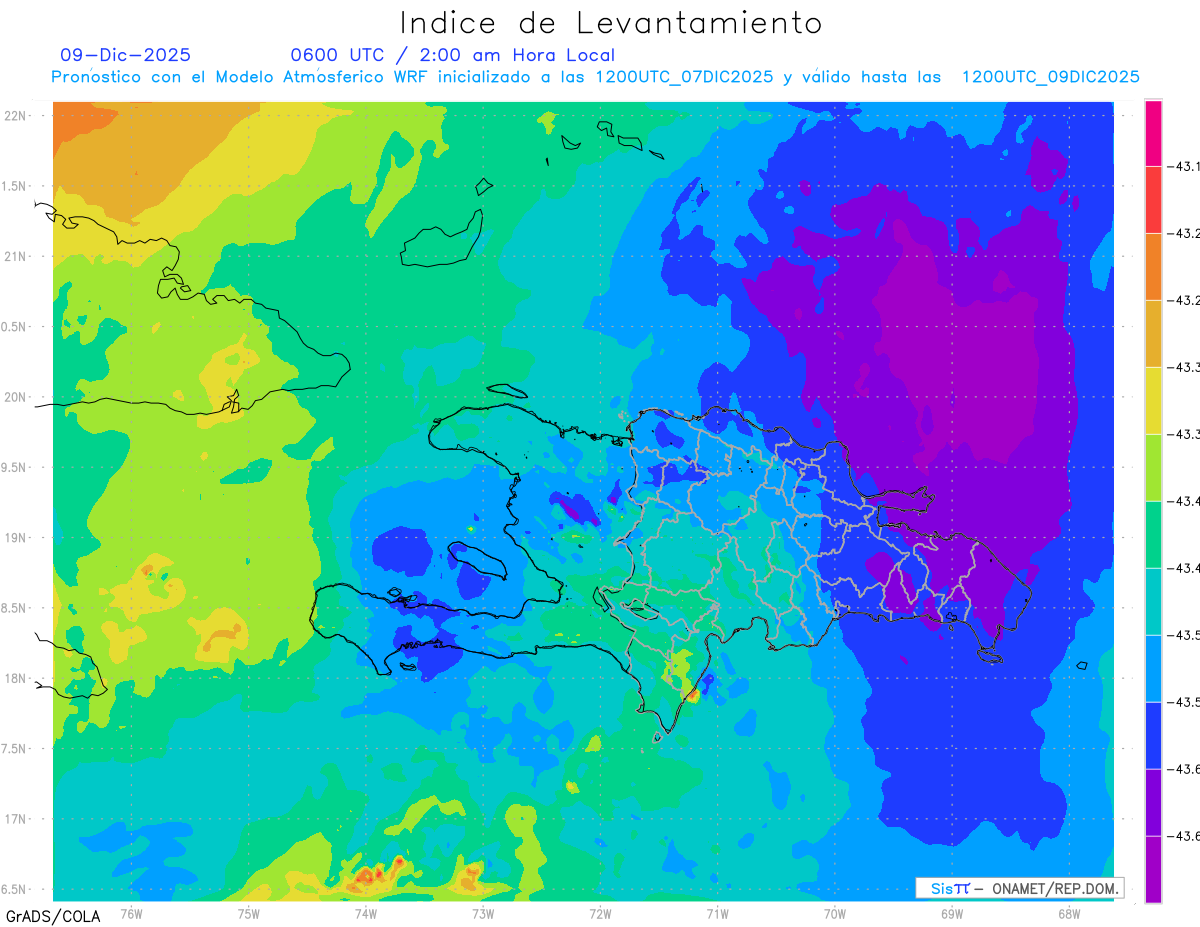
Task: Click the "1.5N" latitude label
Action: (15, 186)
